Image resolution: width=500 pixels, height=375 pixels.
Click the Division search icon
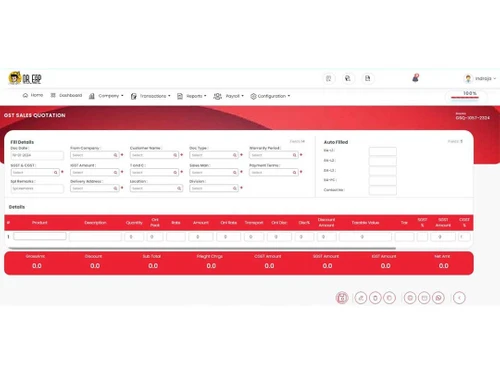[235, 188]
